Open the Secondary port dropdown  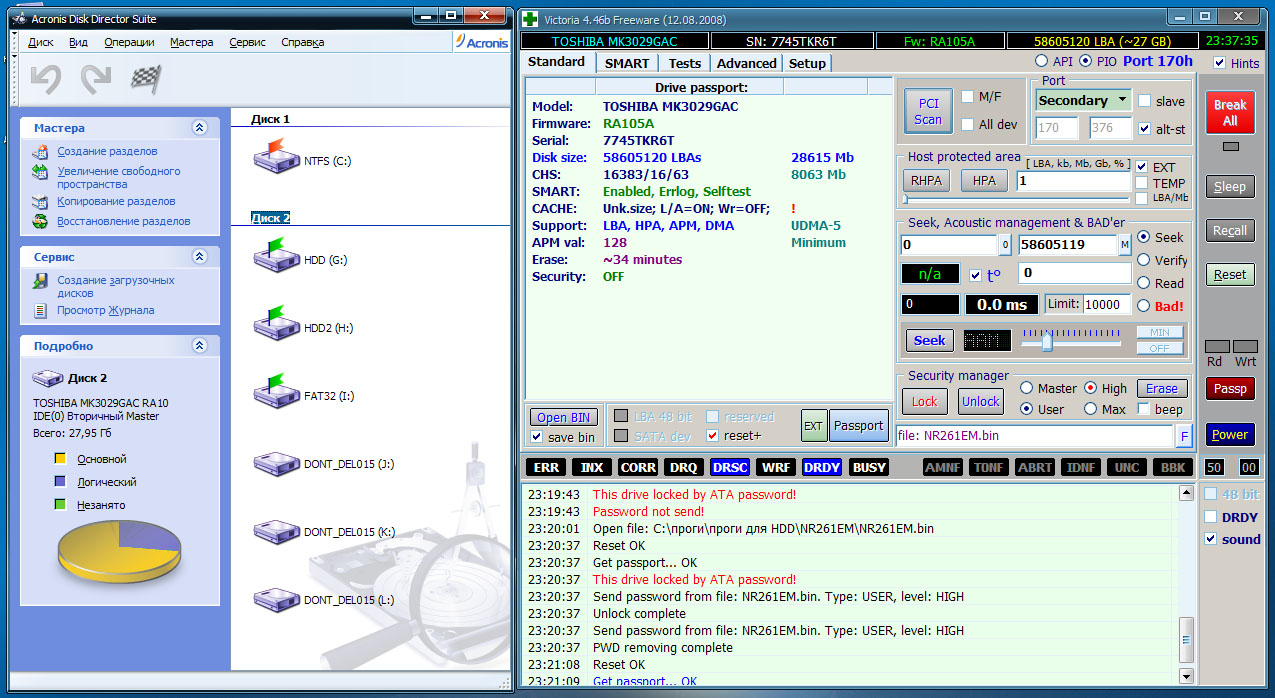click(x=1082, y=100)
